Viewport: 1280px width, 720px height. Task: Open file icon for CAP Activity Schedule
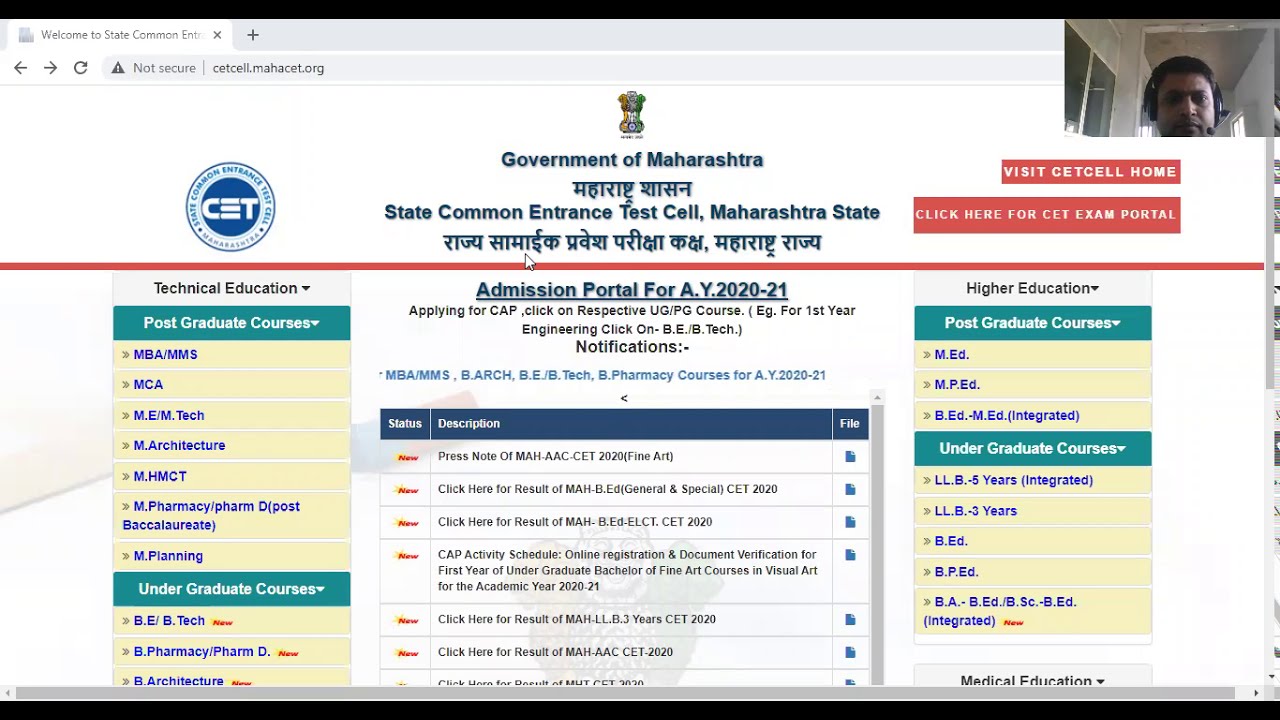pos(850,555)
